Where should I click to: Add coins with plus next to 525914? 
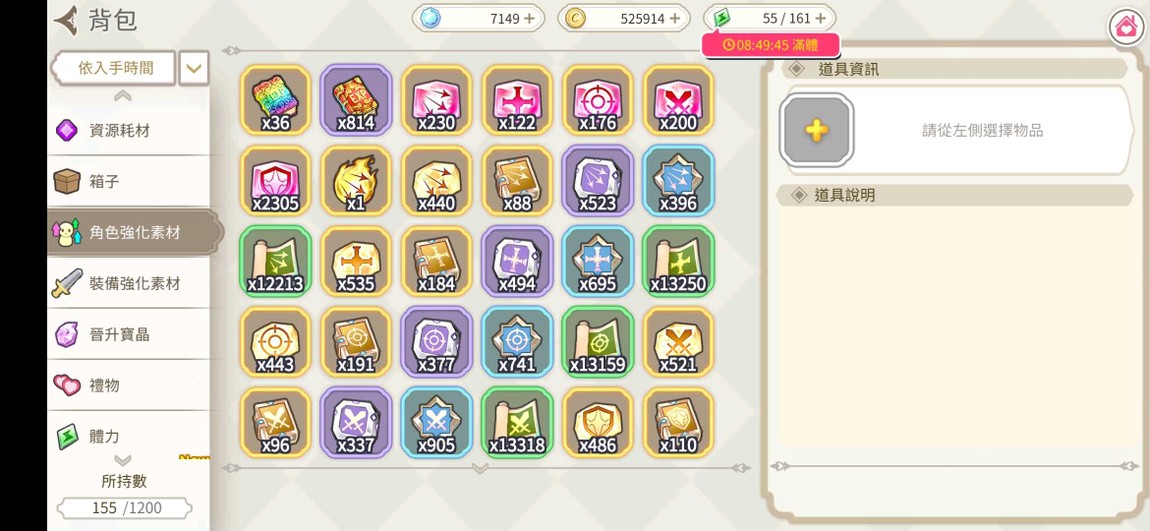[x=674, y=18]
